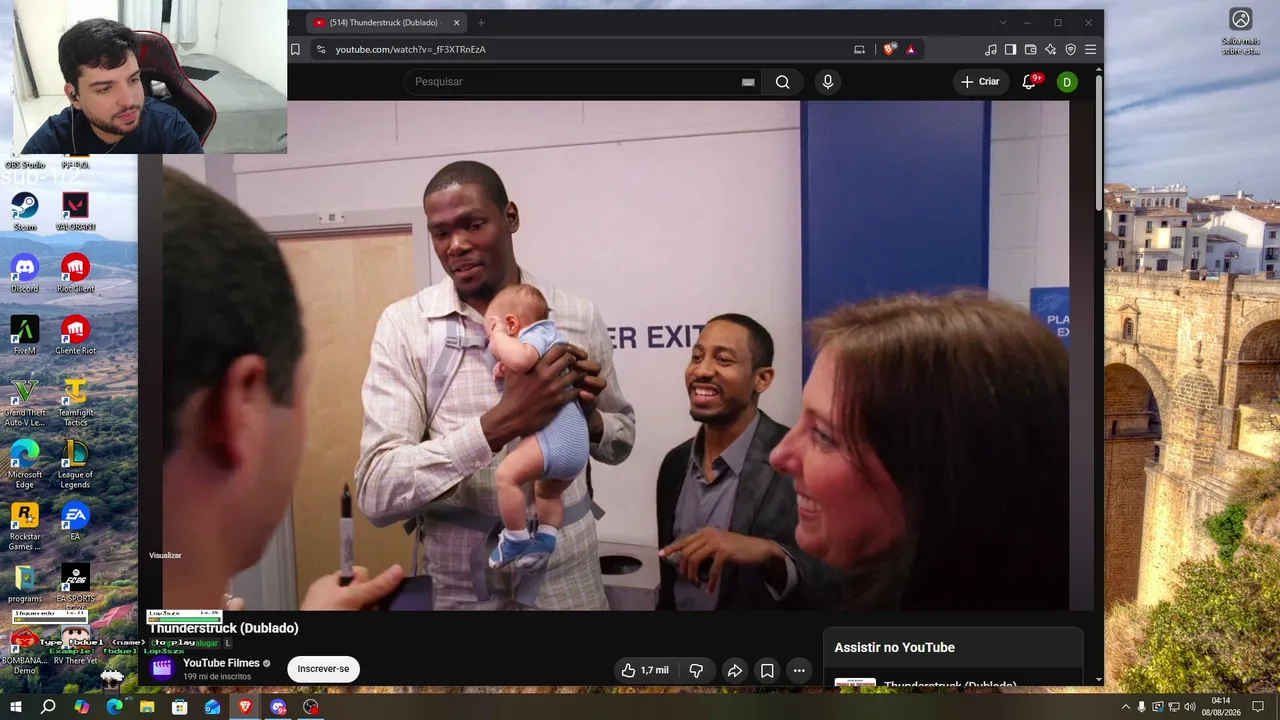Open OBS Studio from the taskbar

click(311, 707)
